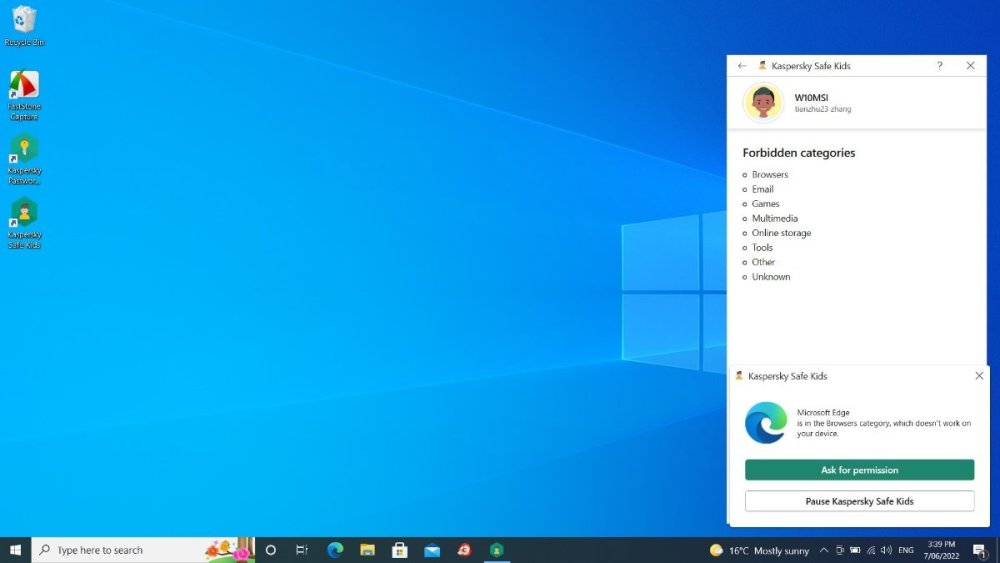Open Microsoft Store from the taskbar
Image resolution: width=1000 pixels, height=563 pixels.
coord(400,550)
